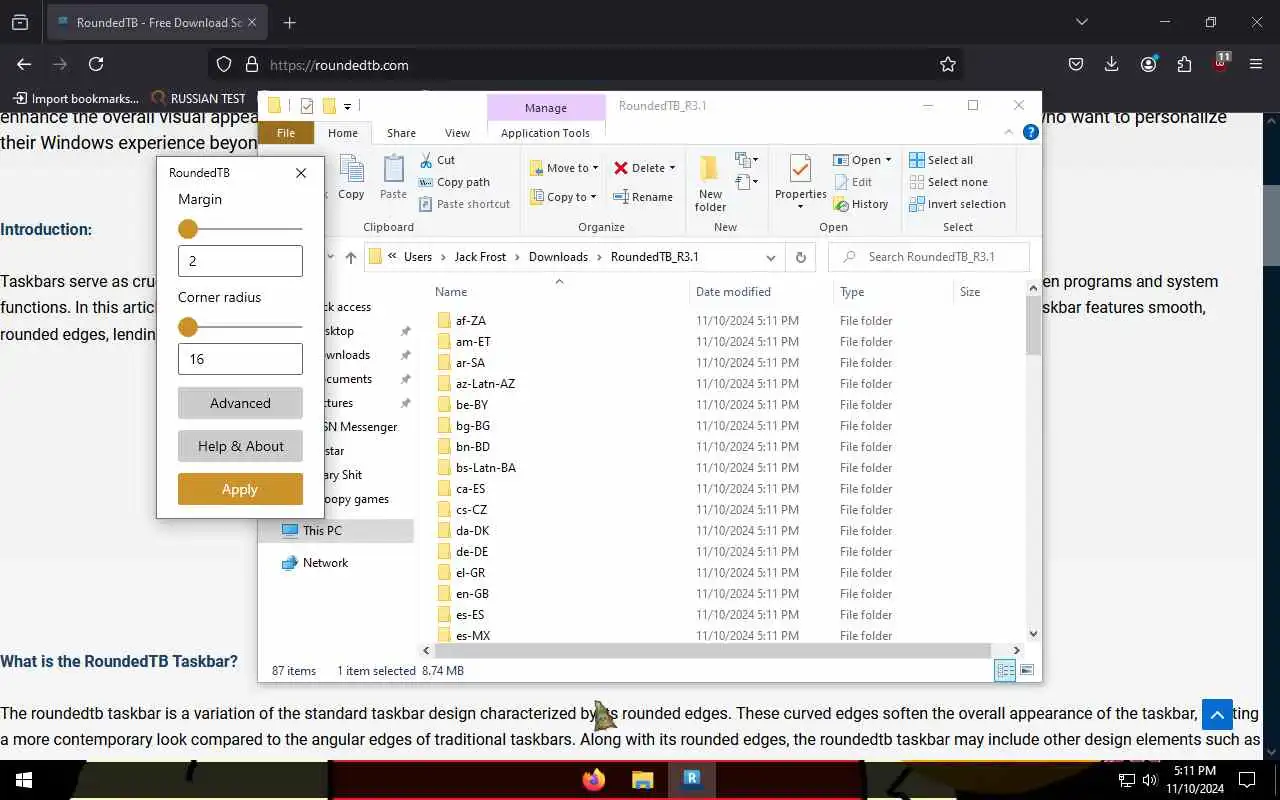
Task: Open Firefox account profile icon
Action: coord(1148,64)
